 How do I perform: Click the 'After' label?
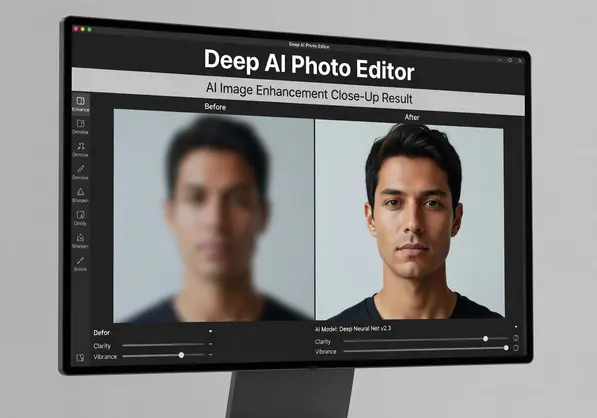(x=412, y=117)
